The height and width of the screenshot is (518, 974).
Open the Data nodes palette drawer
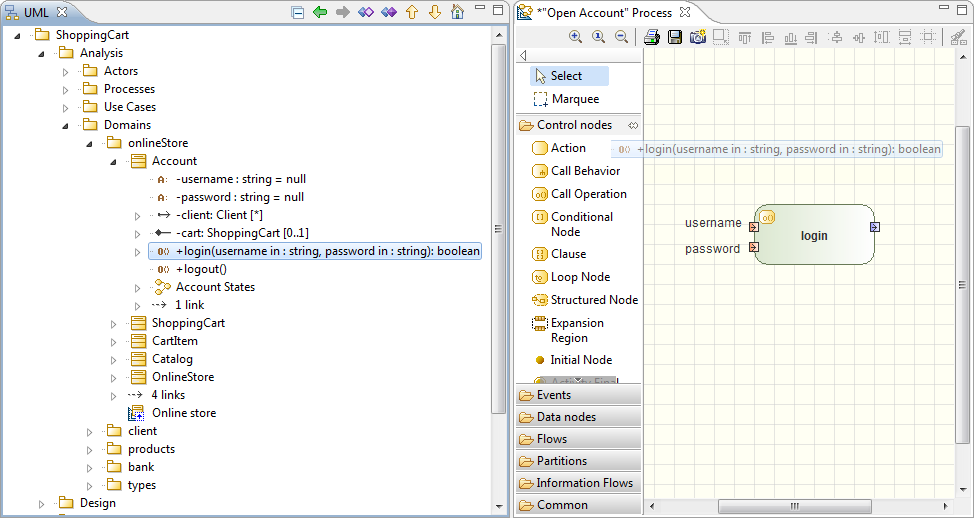(x=578, y=417)
